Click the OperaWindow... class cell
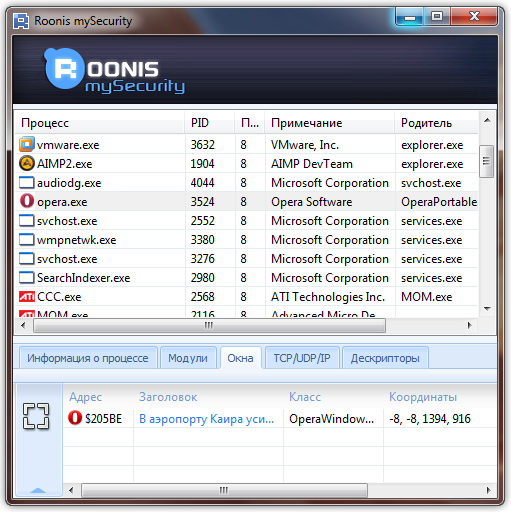 click(331, 419)
